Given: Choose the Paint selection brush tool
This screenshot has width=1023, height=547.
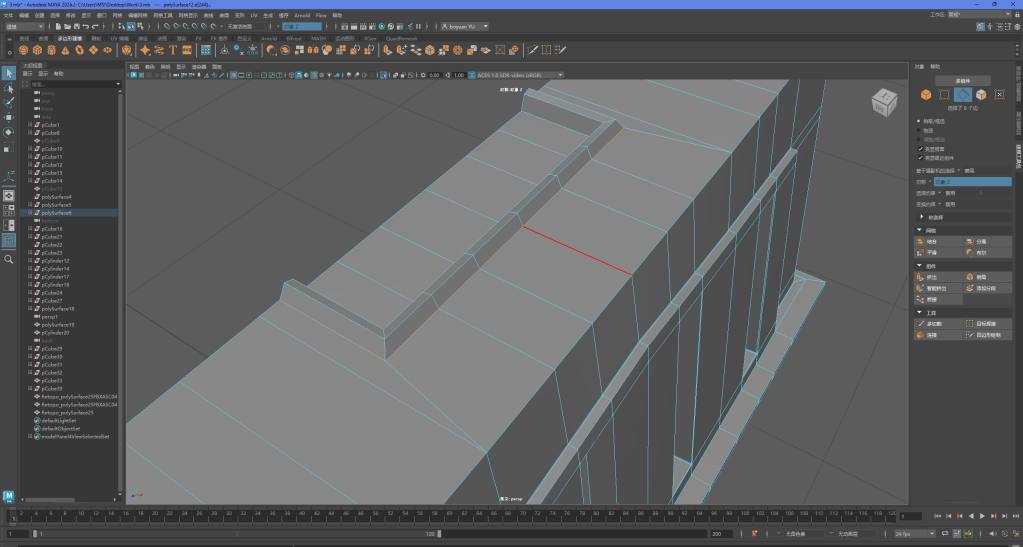Looking at the screenshot, I should pos(9,102).
